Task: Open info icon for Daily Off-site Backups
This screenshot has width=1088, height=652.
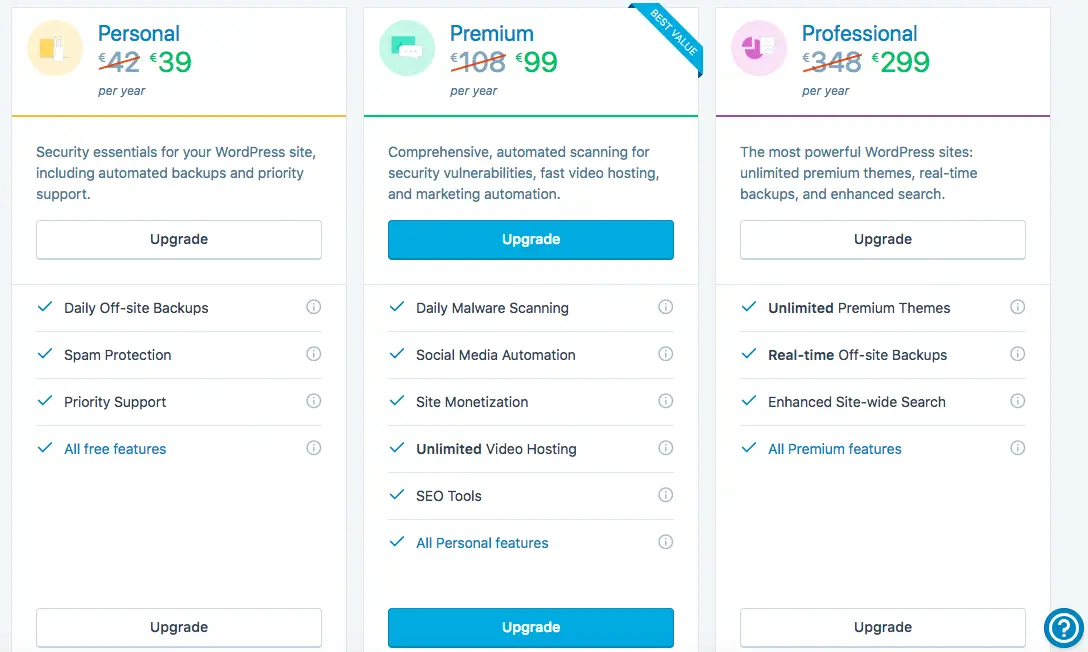Action: (314, 307)
